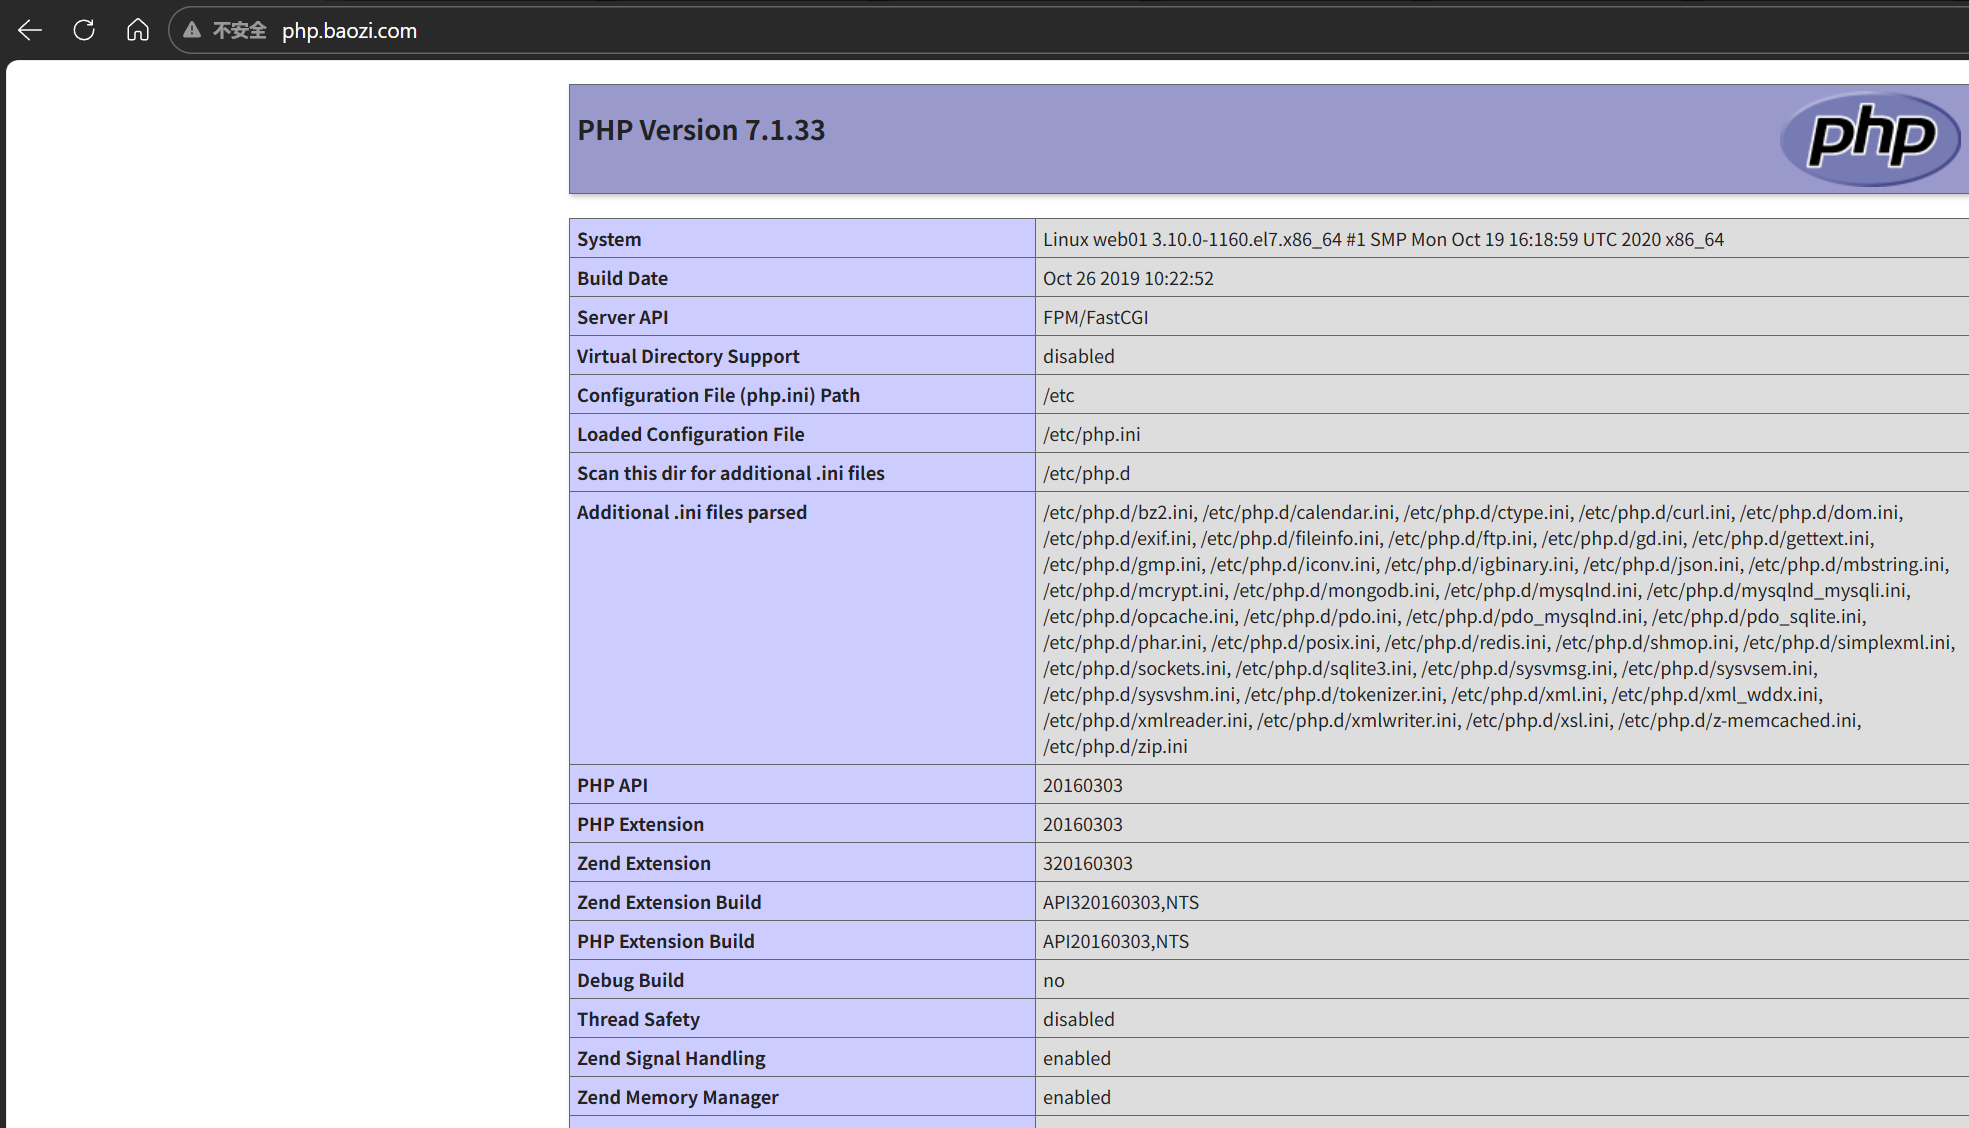This screenshot has width=1969, height=1128.
Task: Click the Zend Memory Manager label
Action: tap(677, 1097)
